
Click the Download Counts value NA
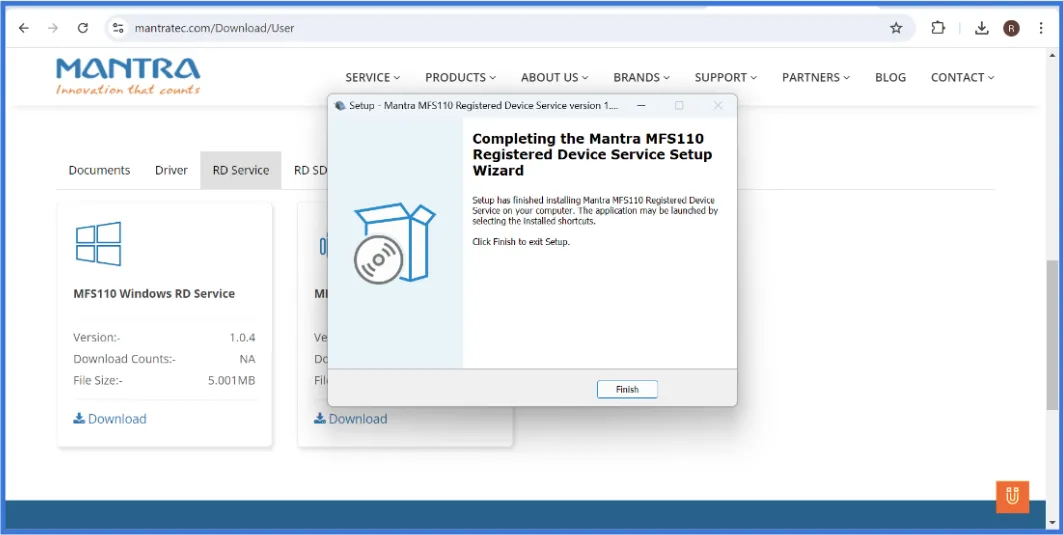click(247, 359)
